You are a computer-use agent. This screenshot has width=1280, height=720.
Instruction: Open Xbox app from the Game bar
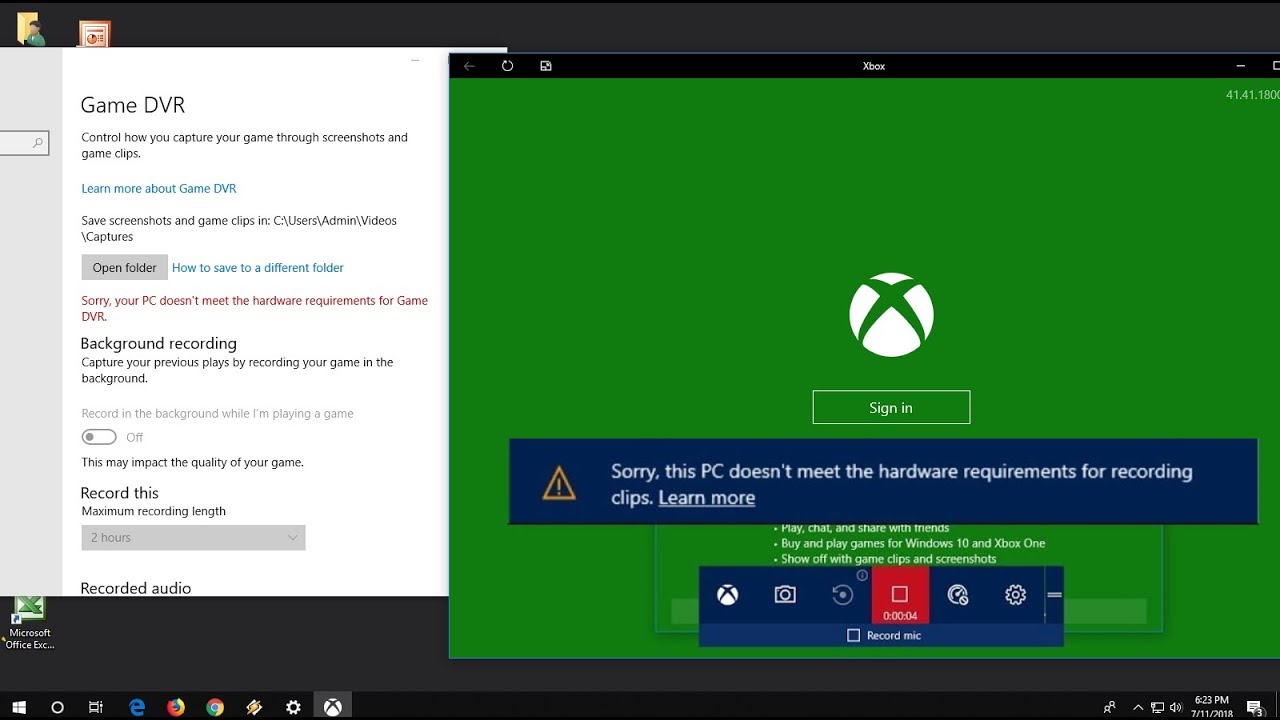tap(727, 595)
